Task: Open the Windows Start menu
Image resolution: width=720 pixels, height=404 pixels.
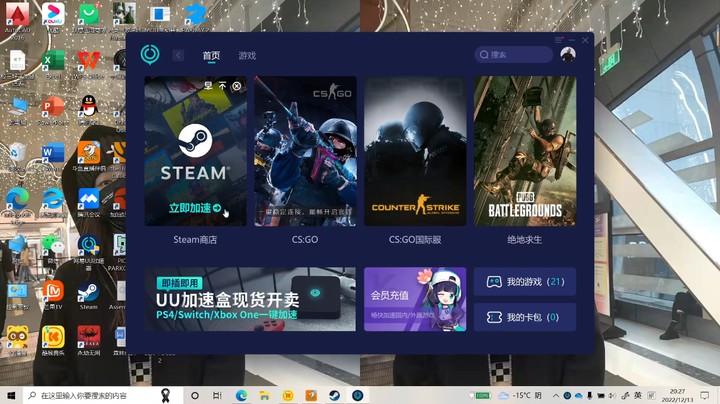Action: click(11, 395)
